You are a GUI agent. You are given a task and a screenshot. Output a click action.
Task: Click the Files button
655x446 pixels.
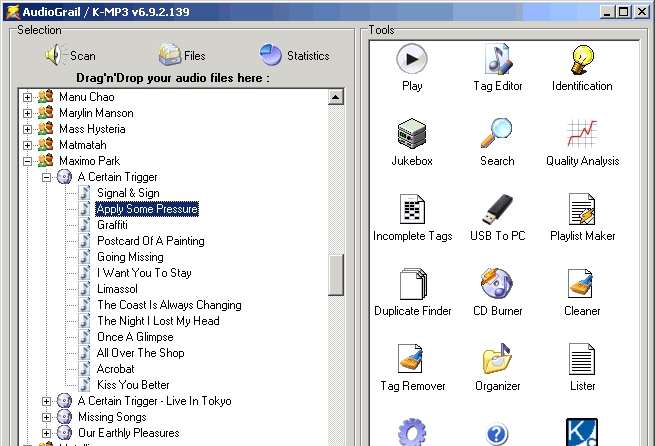tap(182, 55)
